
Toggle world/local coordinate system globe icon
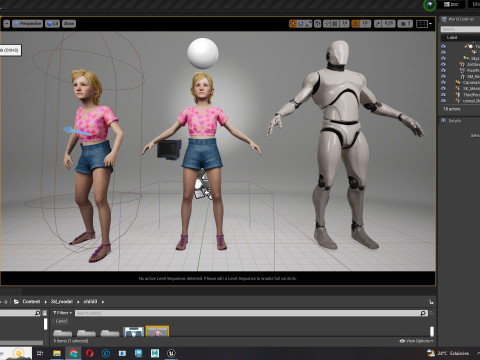tap(318, 24)
